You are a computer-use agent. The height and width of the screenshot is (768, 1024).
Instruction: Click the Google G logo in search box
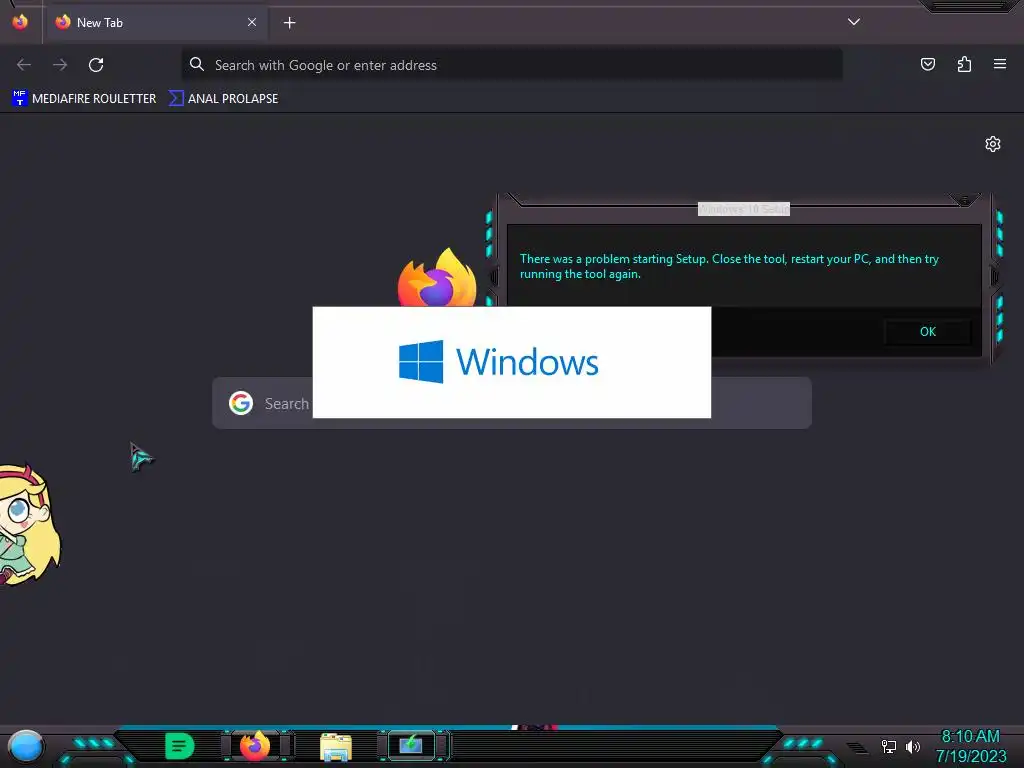[x=241, y=403]
